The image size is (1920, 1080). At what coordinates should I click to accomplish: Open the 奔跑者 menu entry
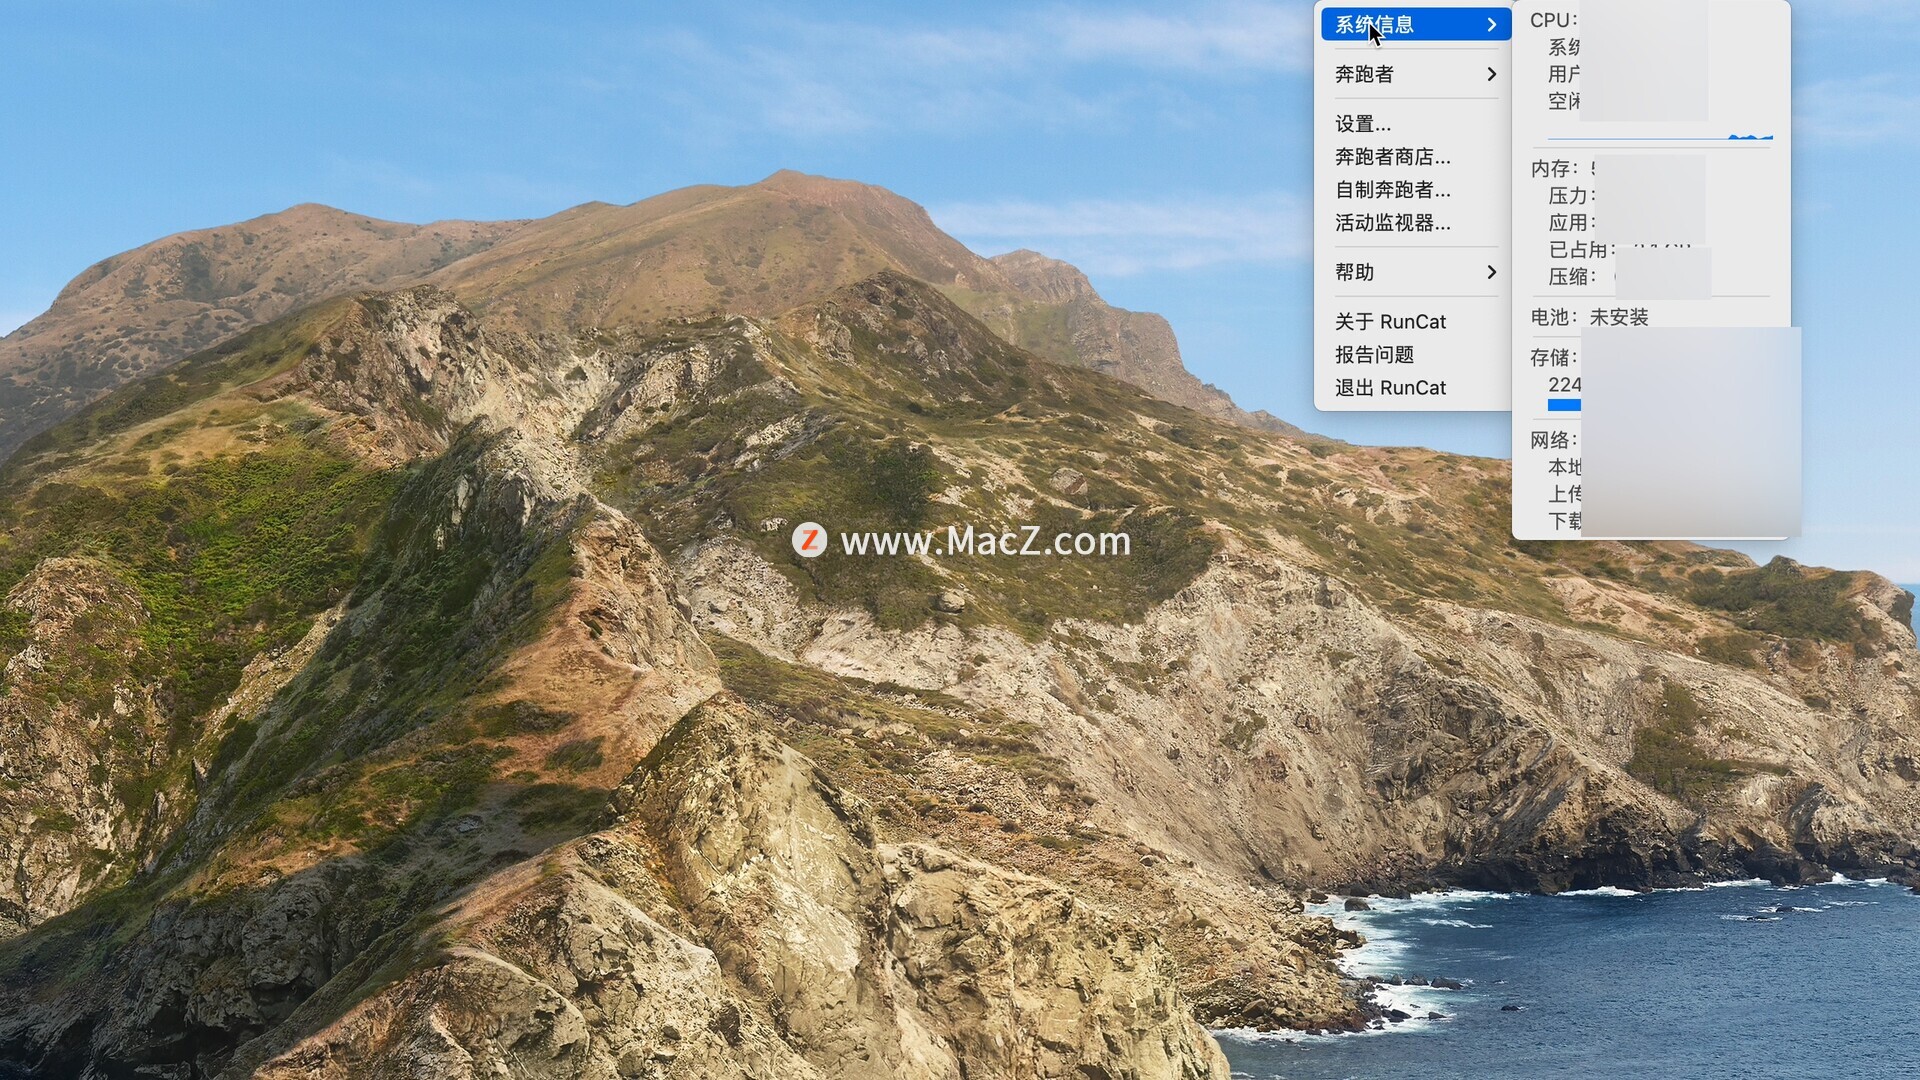(1364, 74)
